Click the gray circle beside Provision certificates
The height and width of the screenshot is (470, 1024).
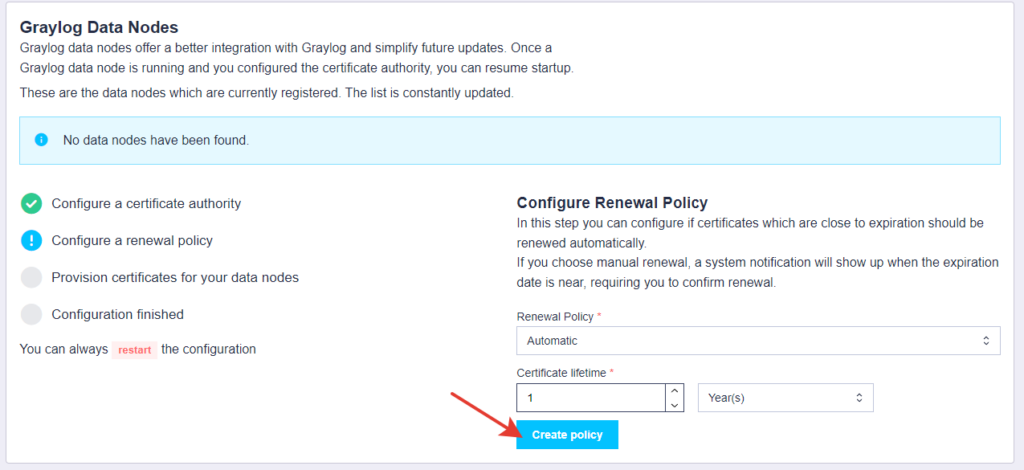tap(31, 277)
